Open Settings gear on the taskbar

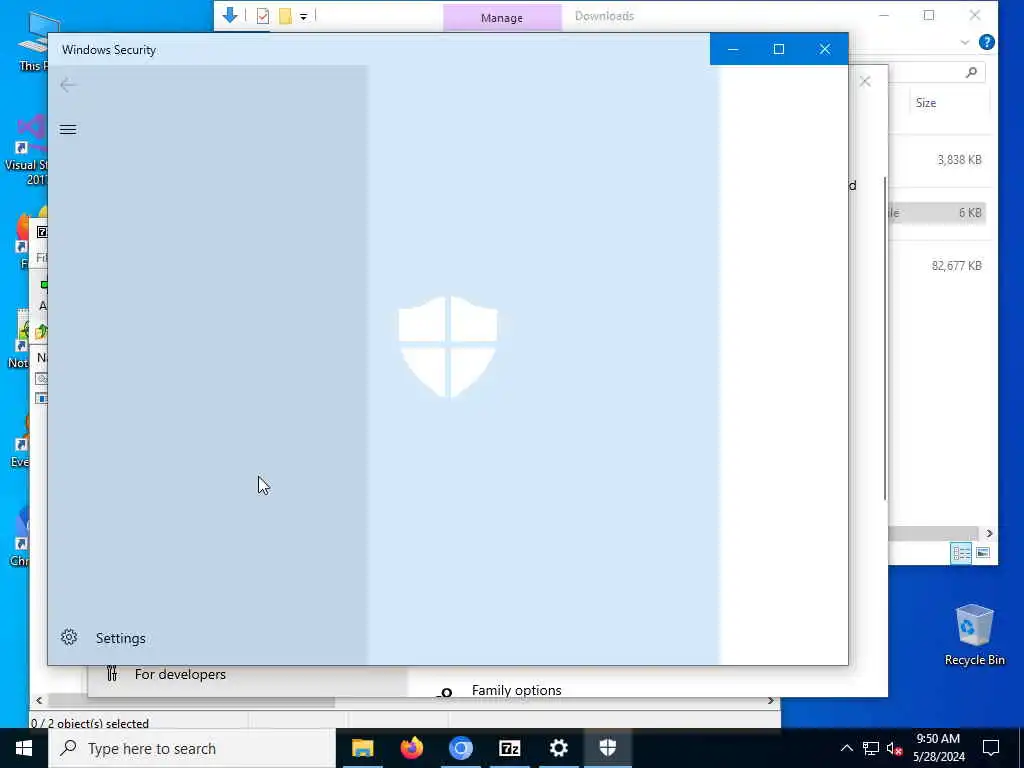click(x=558, y=748)
